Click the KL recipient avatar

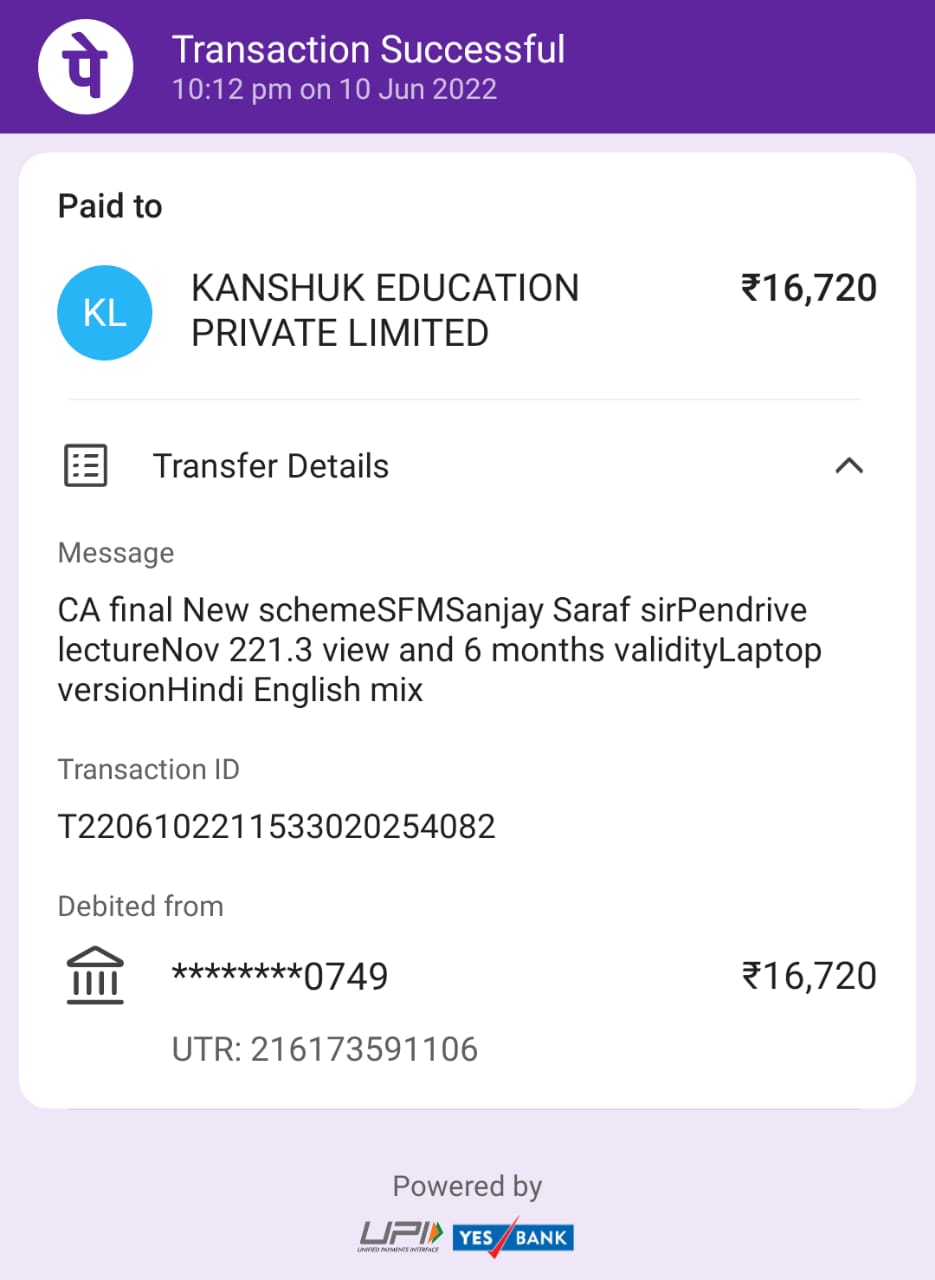105,312
